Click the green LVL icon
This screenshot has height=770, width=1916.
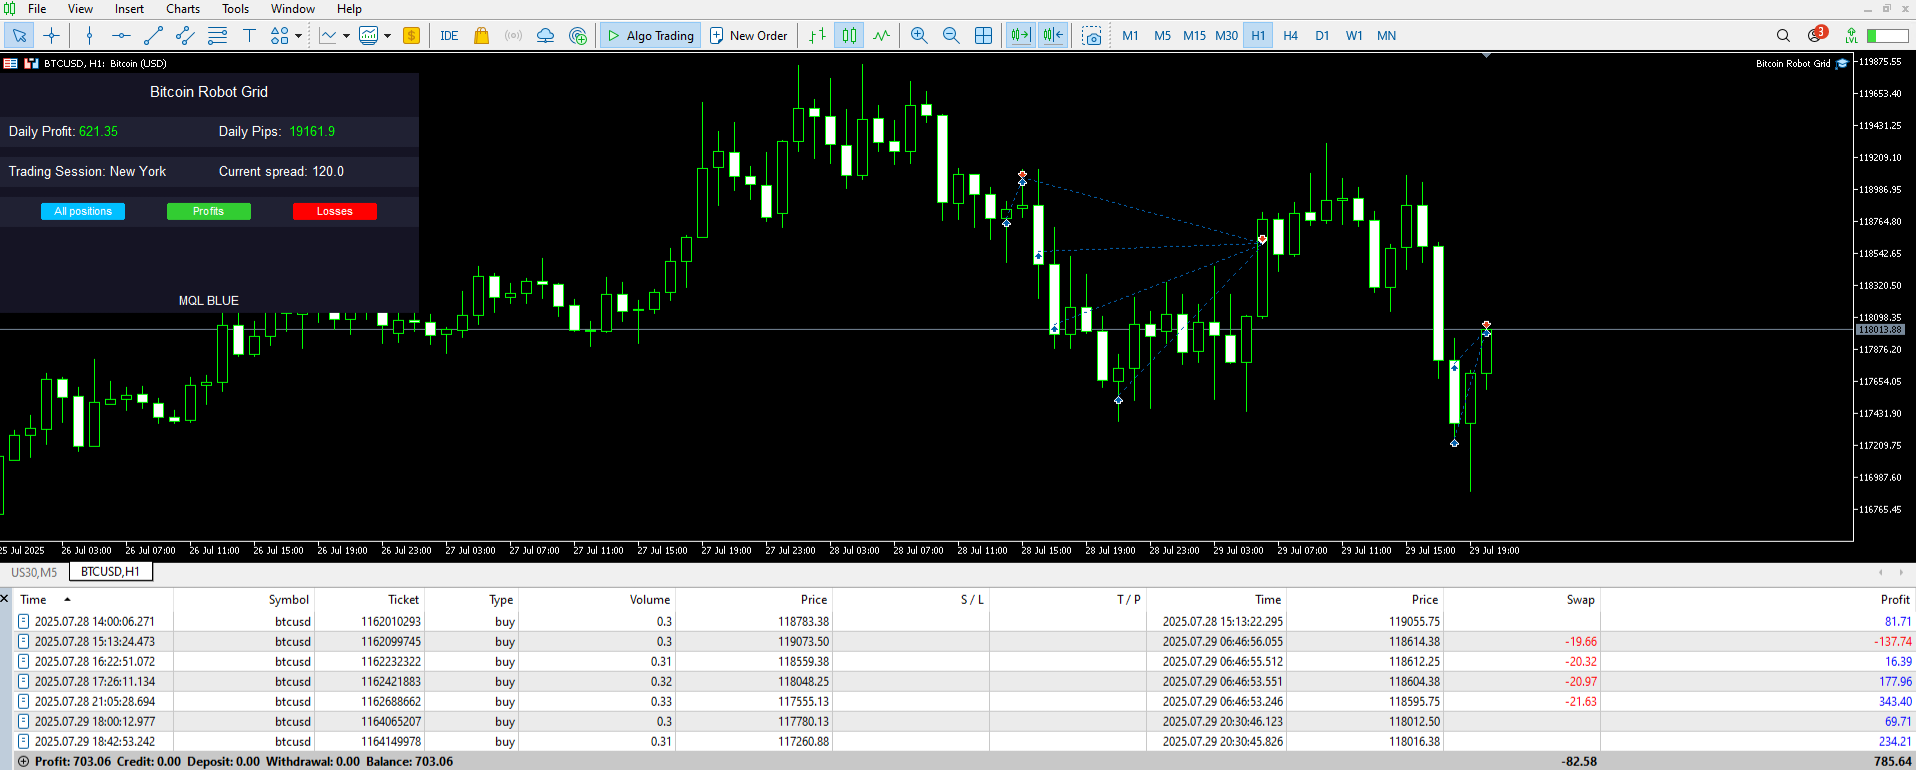point(1851,36)
